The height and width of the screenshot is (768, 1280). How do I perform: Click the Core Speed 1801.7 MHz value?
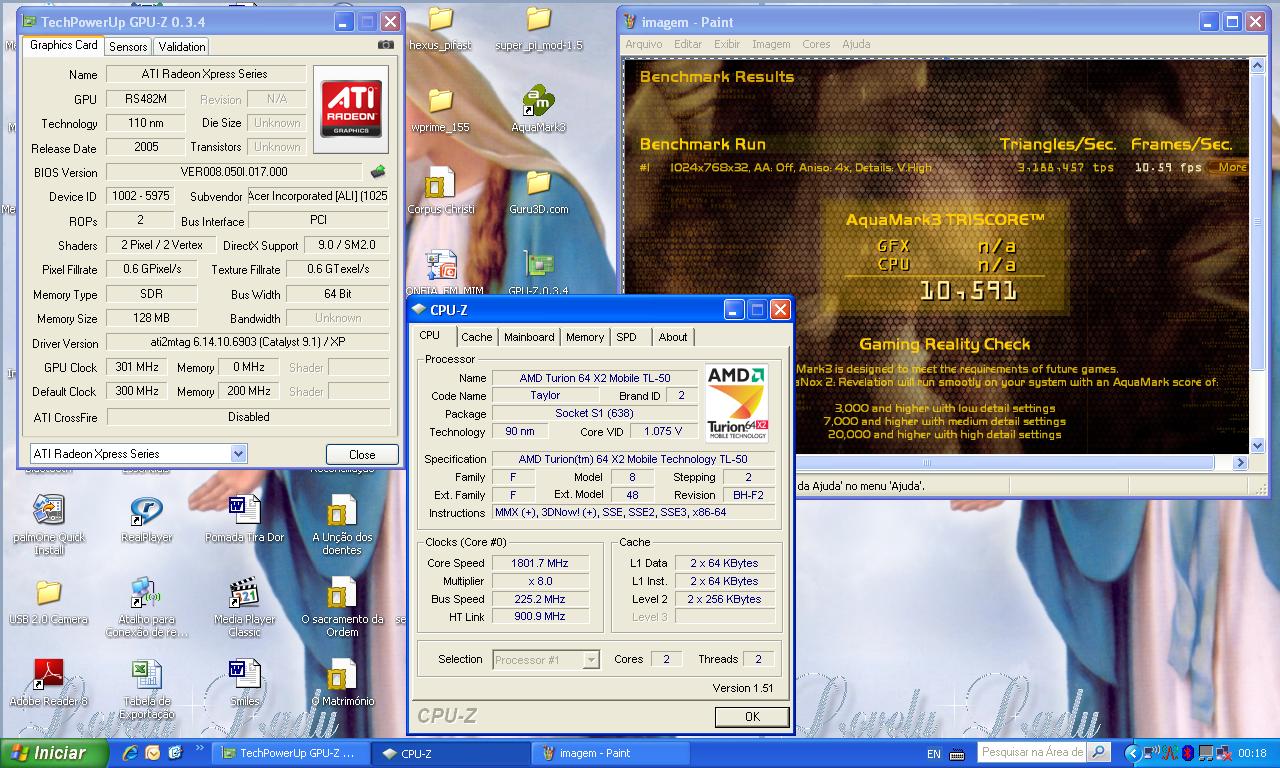pyautogui.click(x=539, y=563)
